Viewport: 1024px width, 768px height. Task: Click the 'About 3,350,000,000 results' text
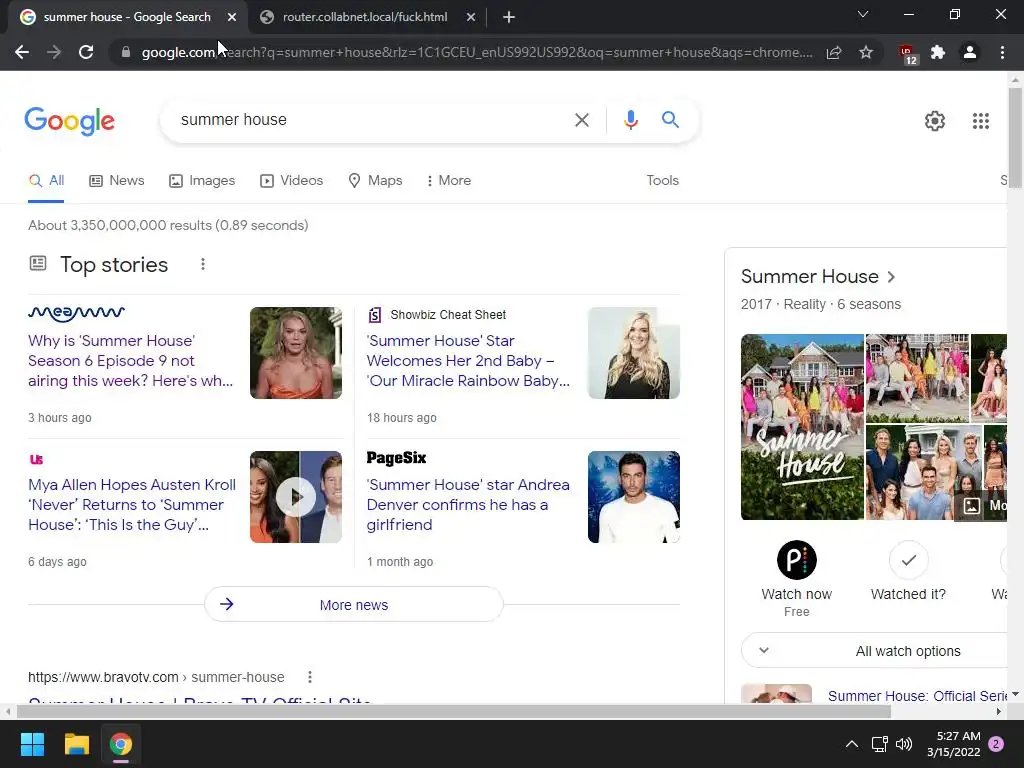tap(168, 225)
